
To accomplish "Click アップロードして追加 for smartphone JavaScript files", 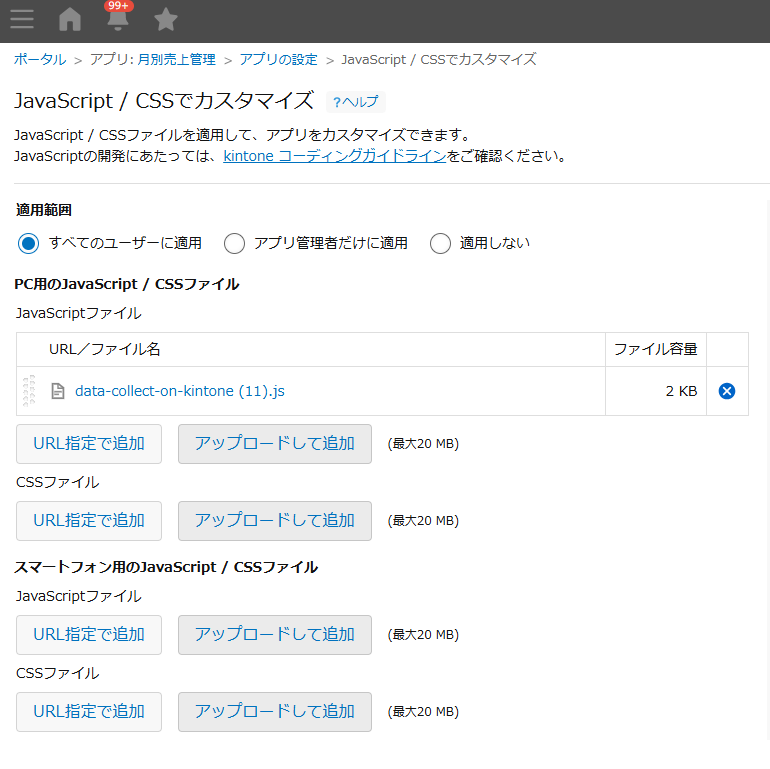I will [x=274, y=635].
